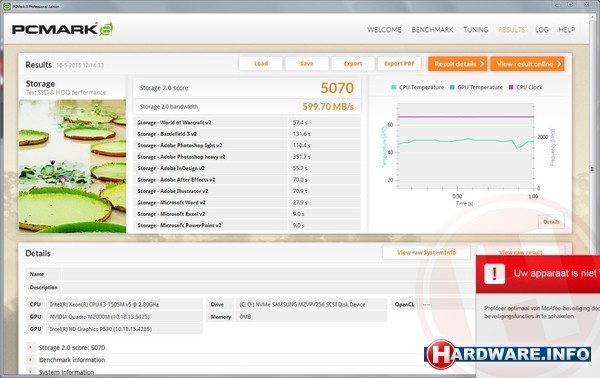600x378 pixels.
Task: Select the Microsoft Word v2 row
Action: [247, 202]
